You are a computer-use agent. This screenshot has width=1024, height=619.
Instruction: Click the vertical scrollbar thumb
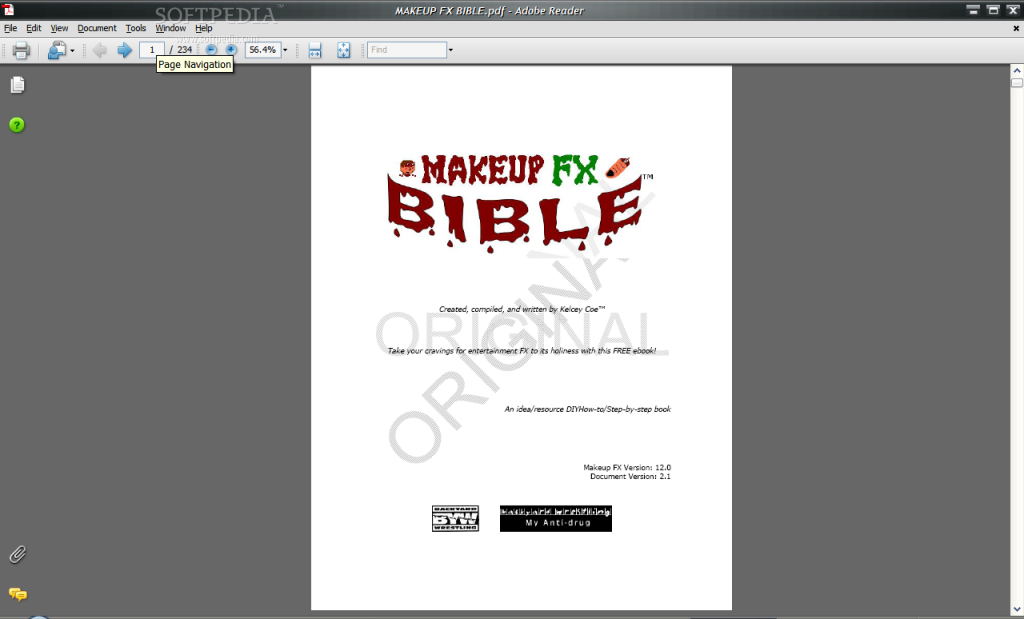[x=1017, y=82]
